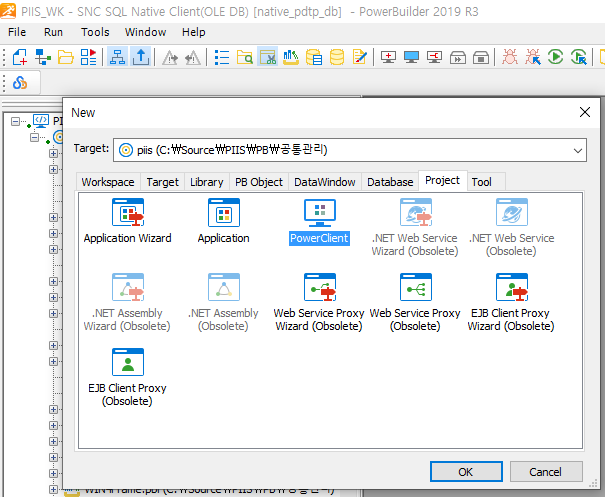Open the File menu
The image size is (605, 497).
click(17, 32)
